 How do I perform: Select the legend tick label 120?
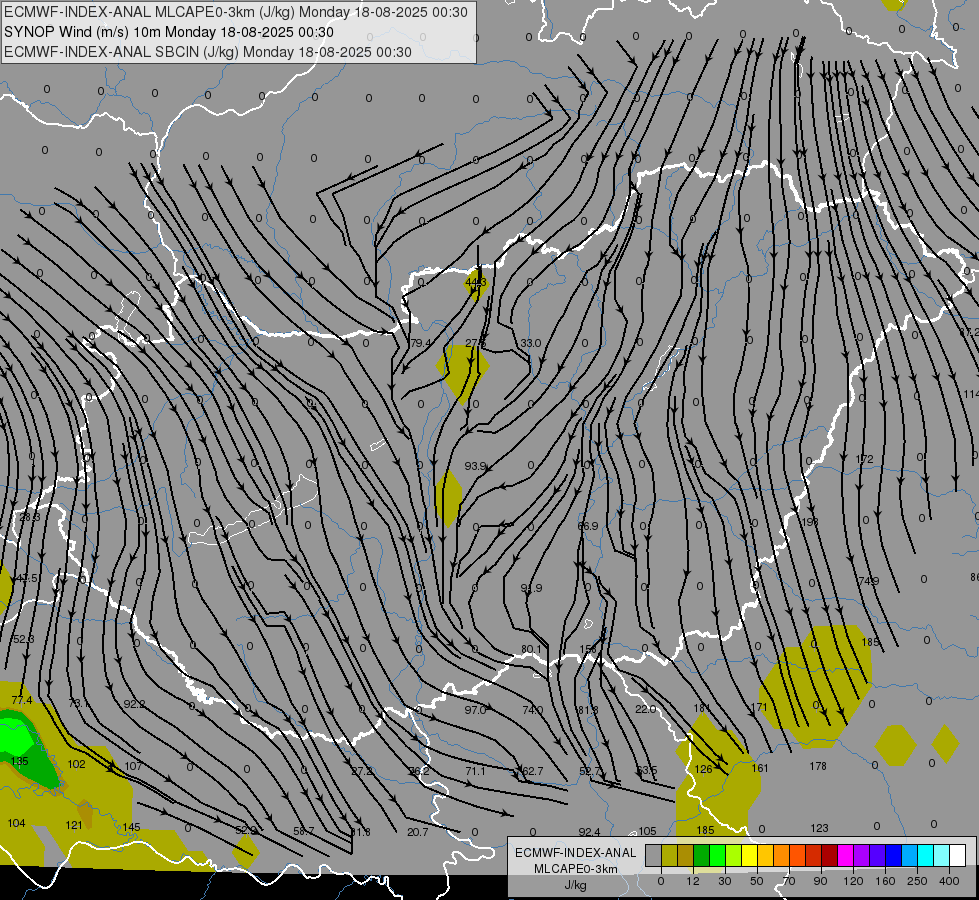point(853,881)
